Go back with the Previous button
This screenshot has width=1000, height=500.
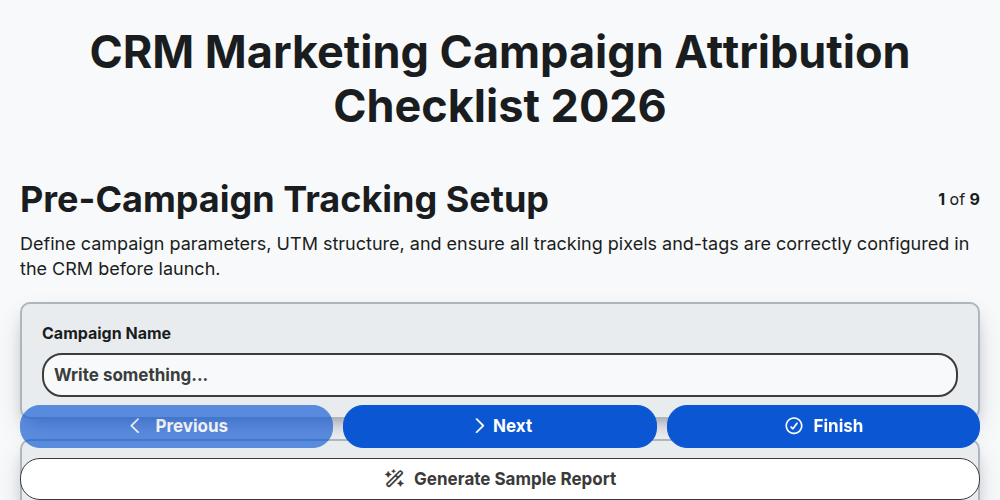click(x=177, y=426)
